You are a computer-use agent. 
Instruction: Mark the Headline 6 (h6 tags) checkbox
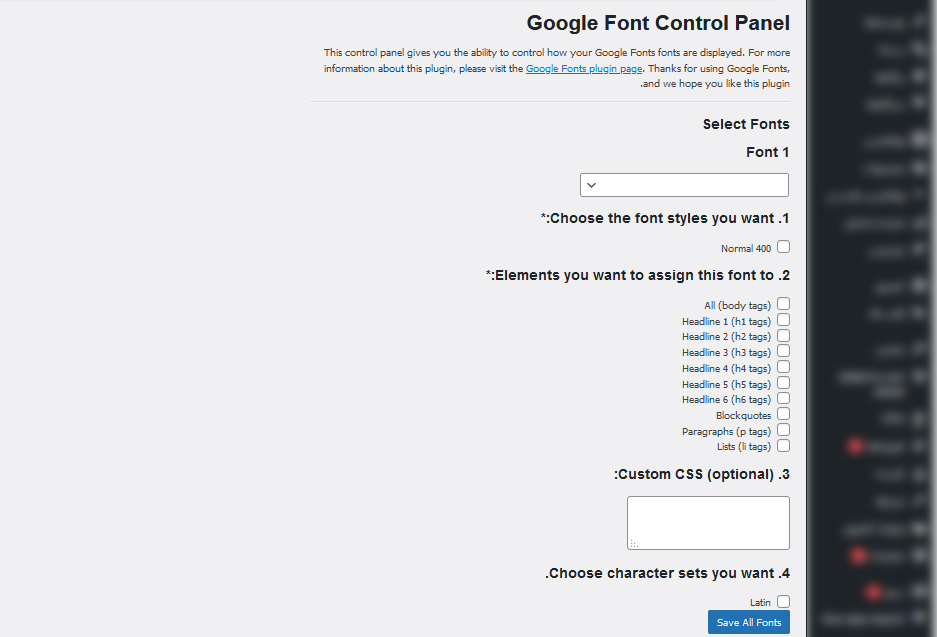pos(783,399)
